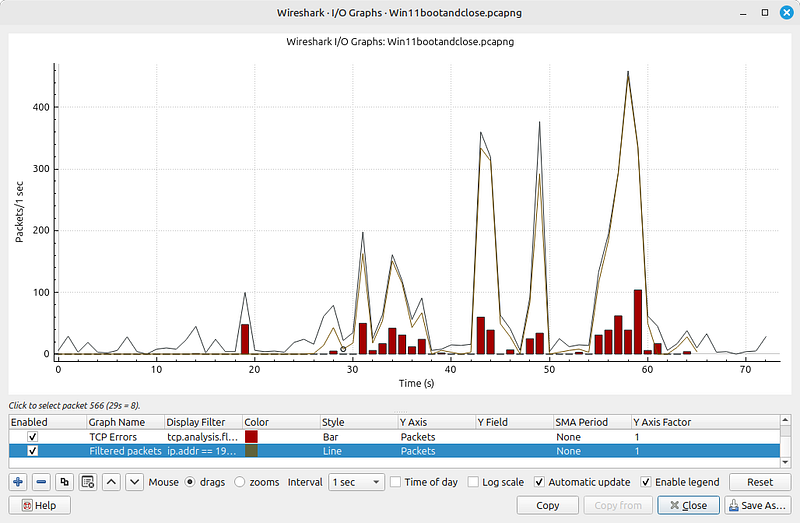Viewport: 800px width, 523px height.
Task: Move selected graph up
Action: pyautogui.click(x=111, y=482)
